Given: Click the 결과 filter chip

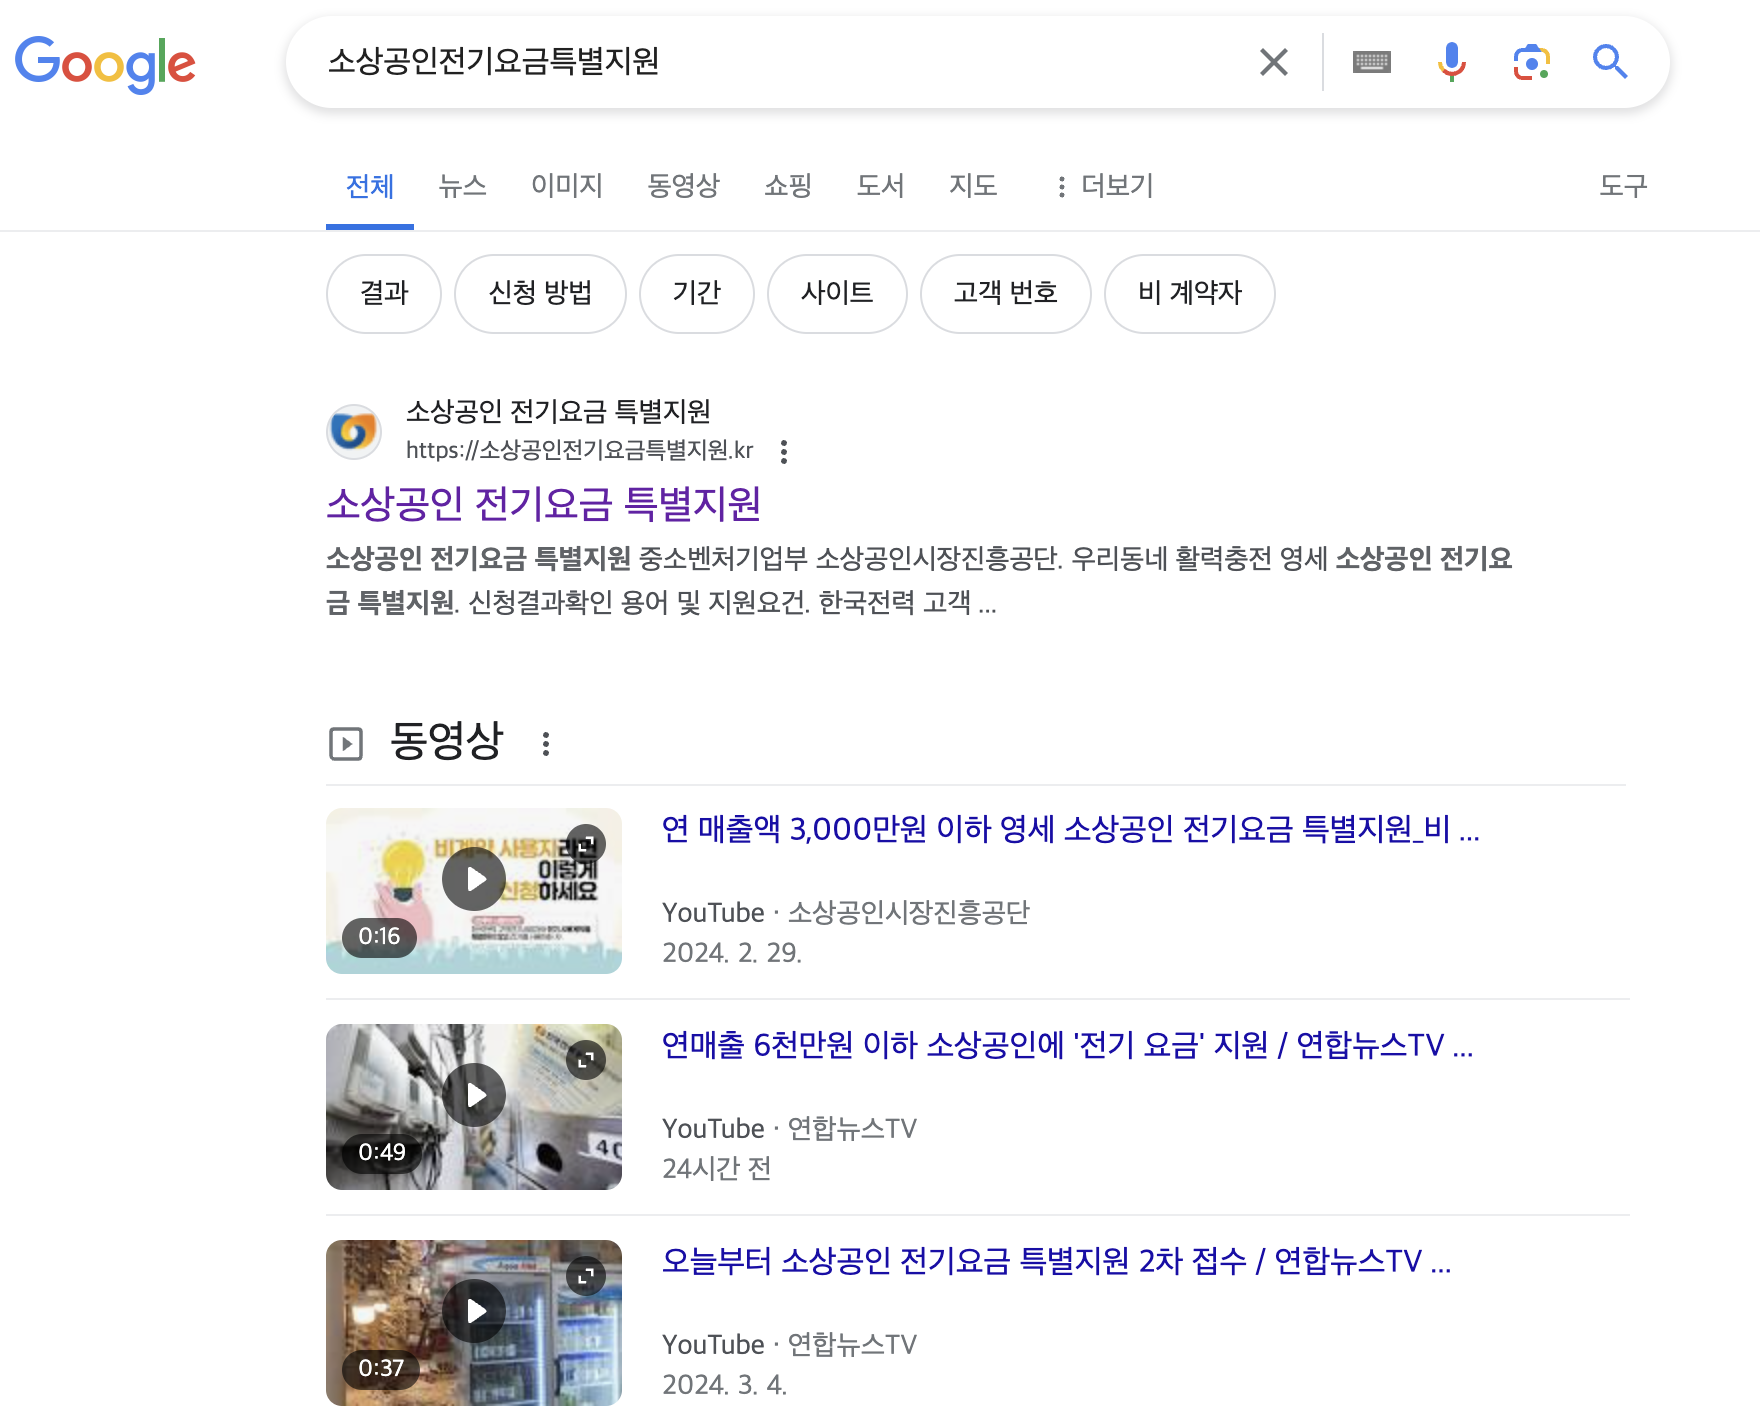Looking at the screenshot, I should (384, 293).
